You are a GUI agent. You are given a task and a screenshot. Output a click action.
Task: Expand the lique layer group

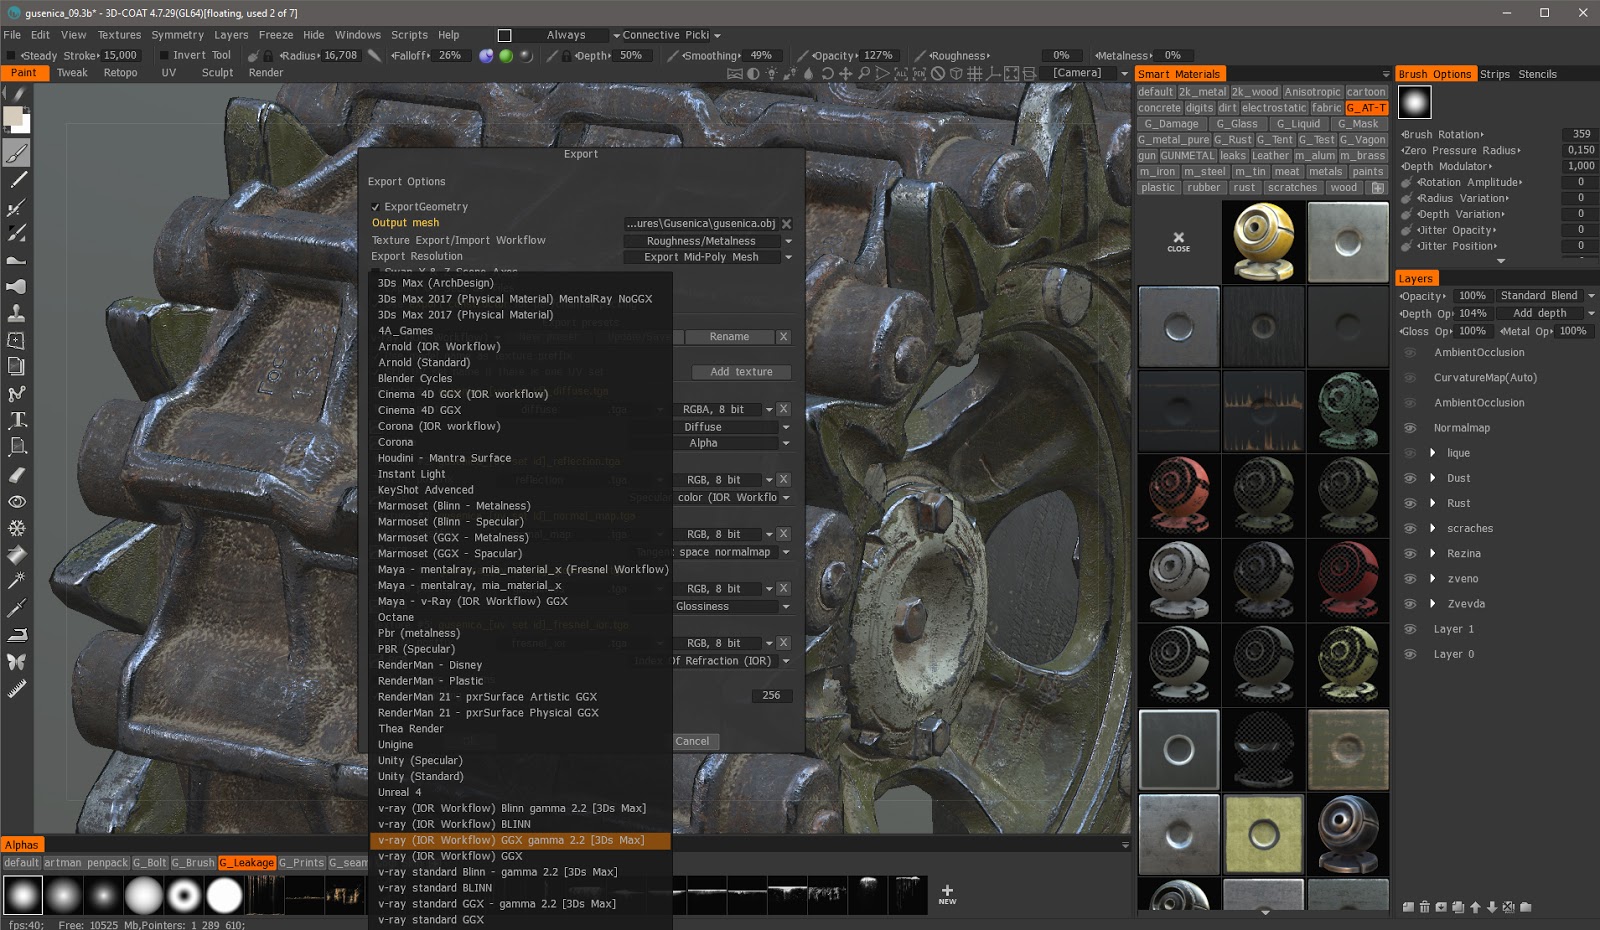pyautogui.click(x=1432, y=453)
